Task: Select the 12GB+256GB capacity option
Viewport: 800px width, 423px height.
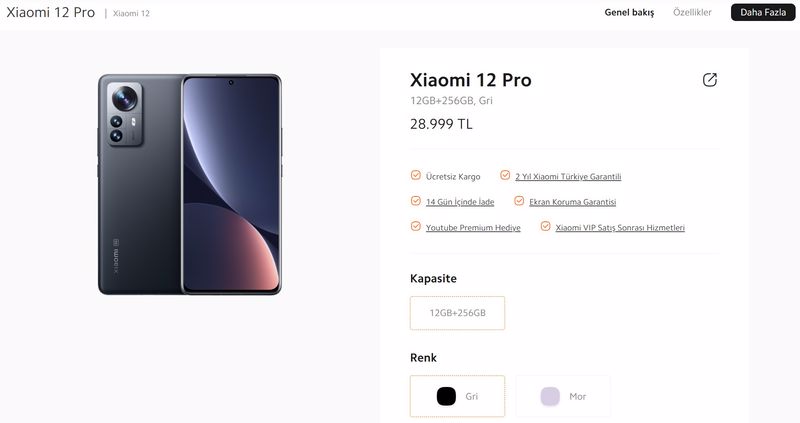Action: coord(458,313)
